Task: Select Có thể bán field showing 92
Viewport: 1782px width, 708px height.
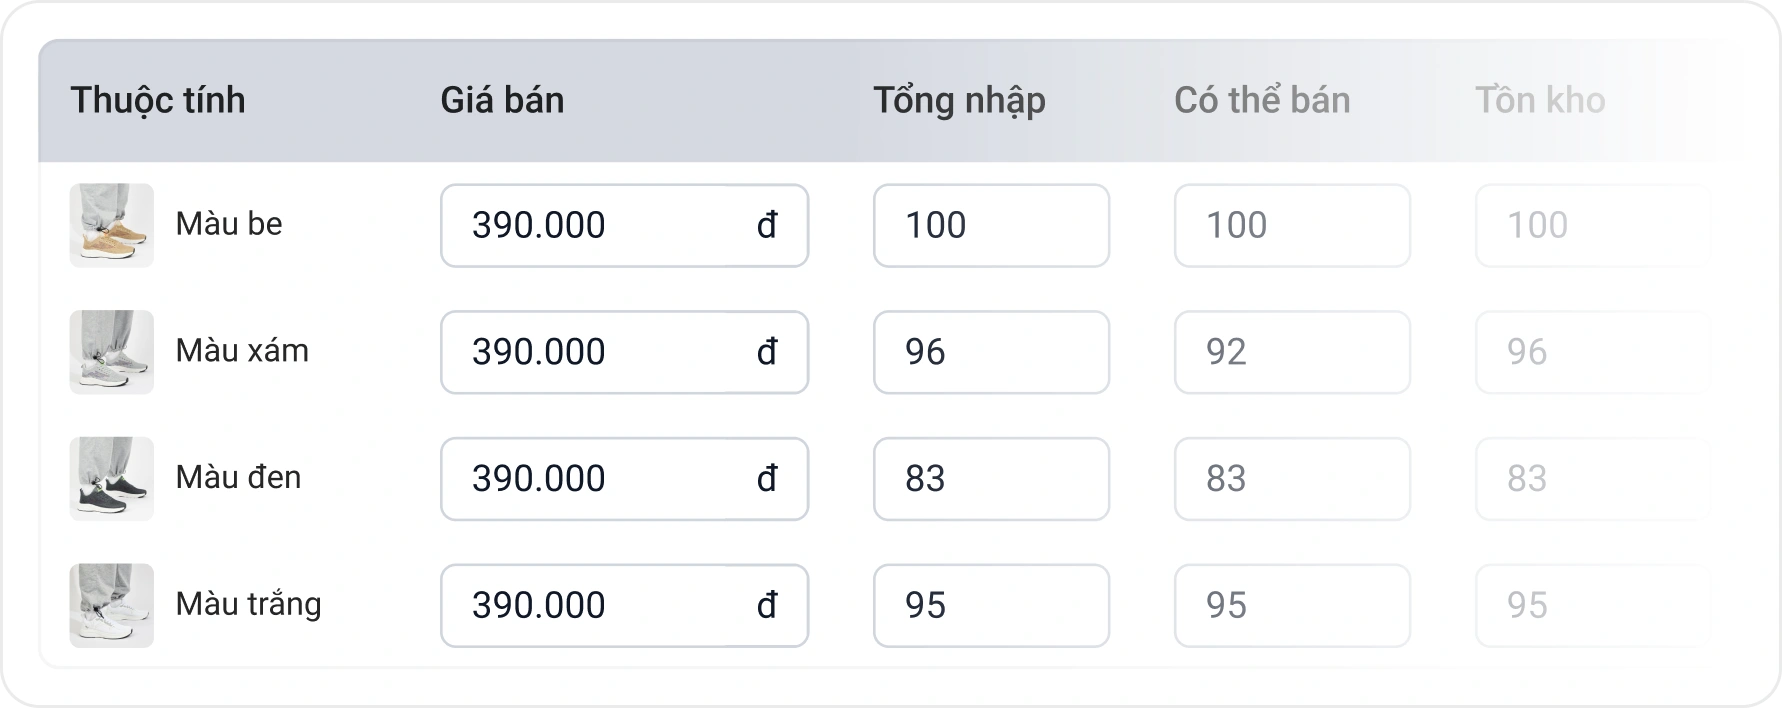Action: pyautogui.click(x=1292, y=352)
